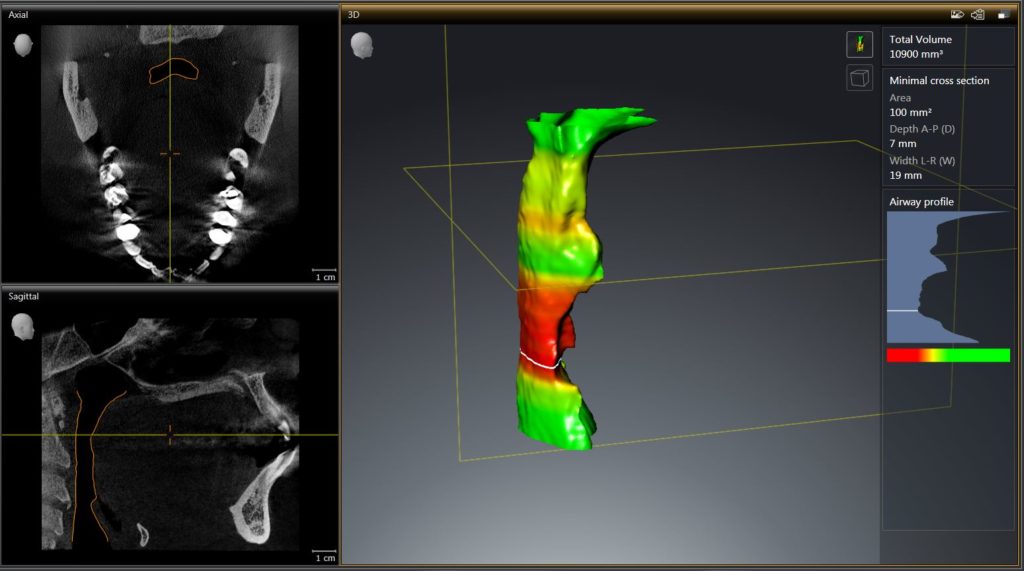
Task: Click the '3D' view title
Action: [x=353, y=14]
